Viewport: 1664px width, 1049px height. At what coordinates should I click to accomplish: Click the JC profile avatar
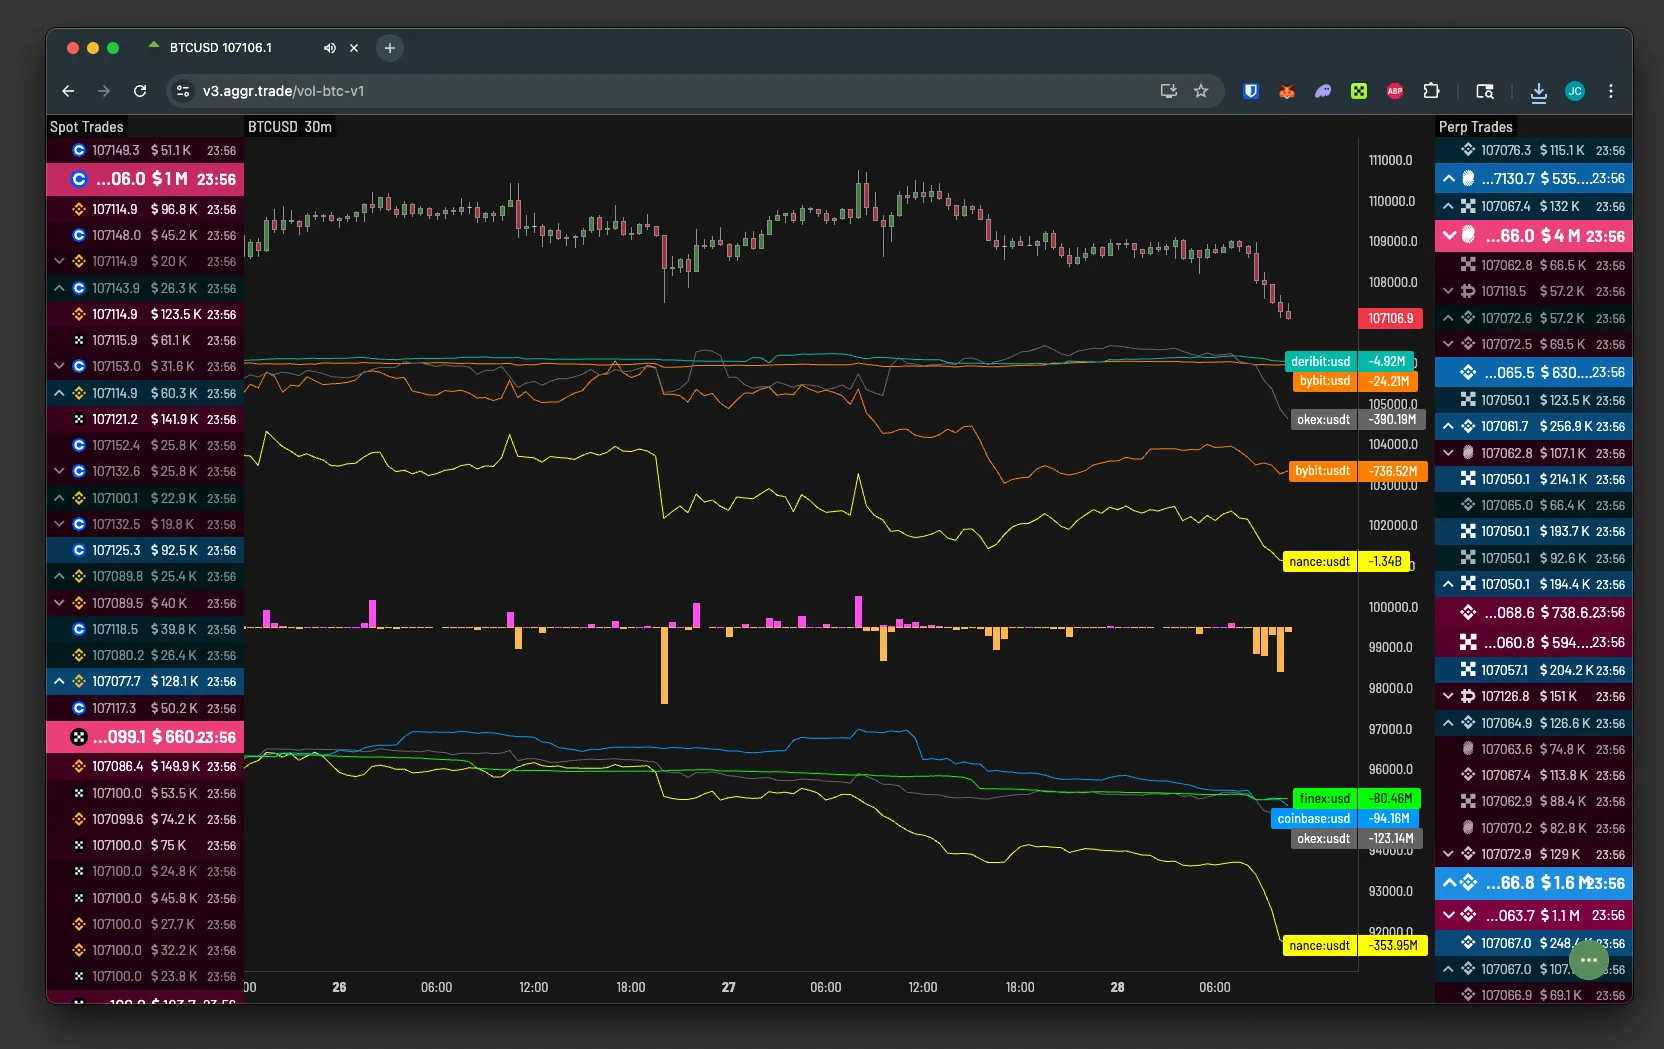1575,91
